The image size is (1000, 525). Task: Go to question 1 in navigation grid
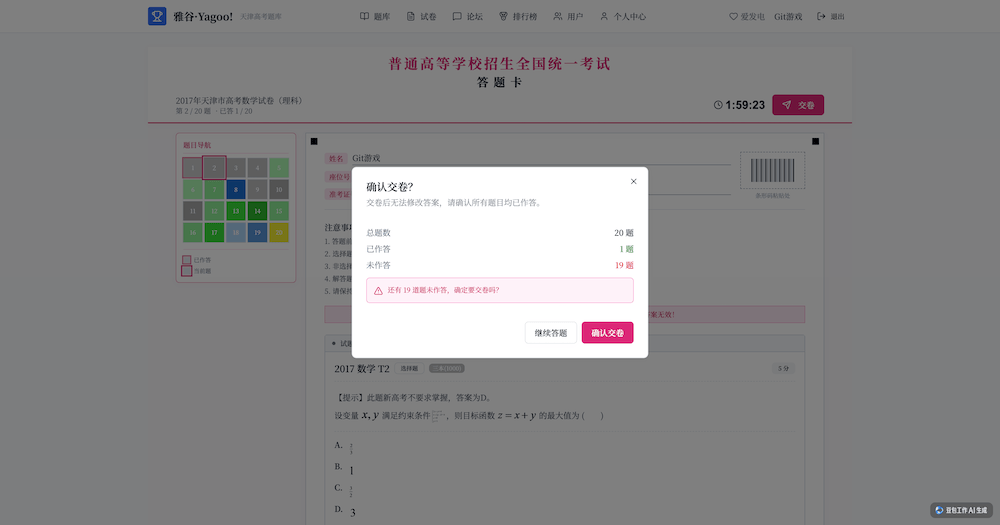point(193,168)
